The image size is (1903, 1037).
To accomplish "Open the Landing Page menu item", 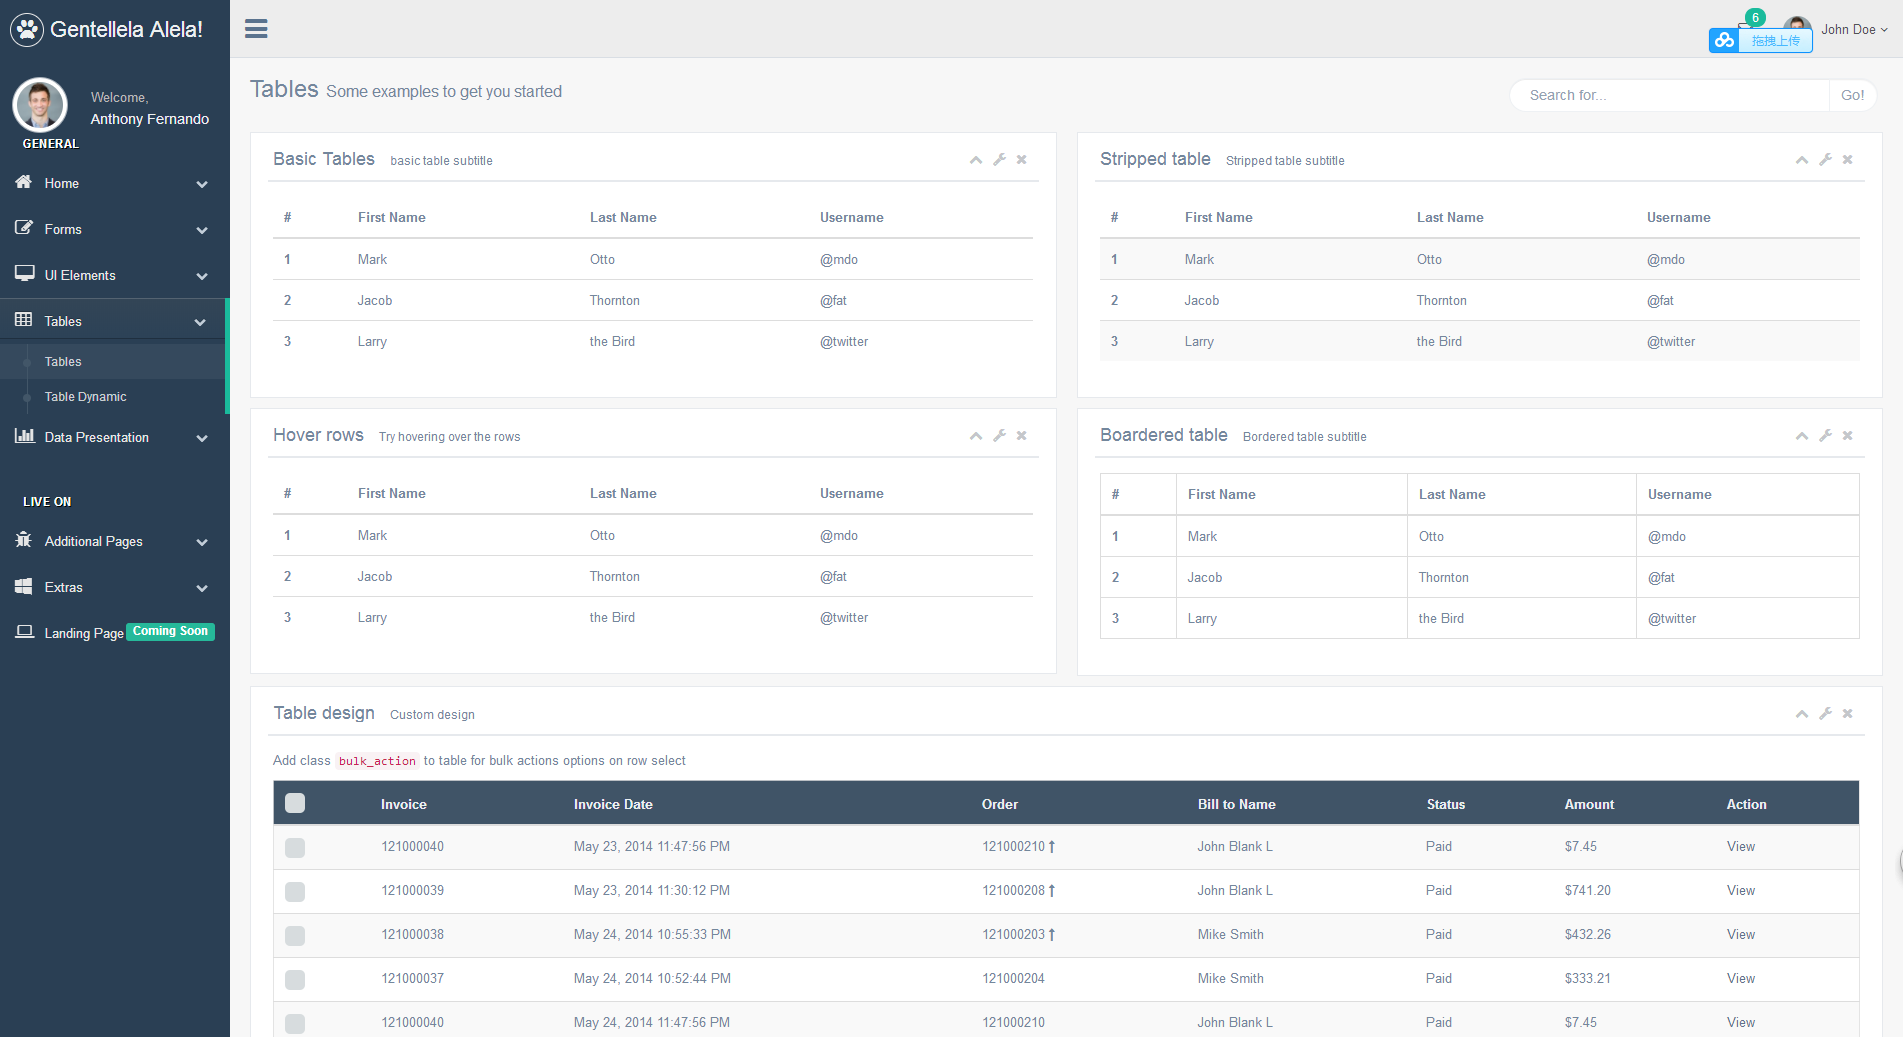I will click(84, 633).
